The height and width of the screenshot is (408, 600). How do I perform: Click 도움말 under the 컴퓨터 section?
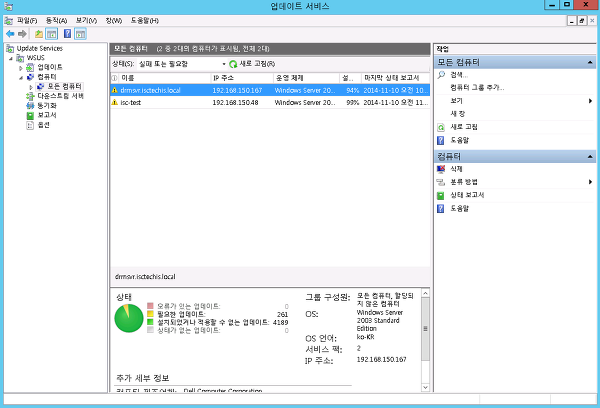tap(460, 208)
